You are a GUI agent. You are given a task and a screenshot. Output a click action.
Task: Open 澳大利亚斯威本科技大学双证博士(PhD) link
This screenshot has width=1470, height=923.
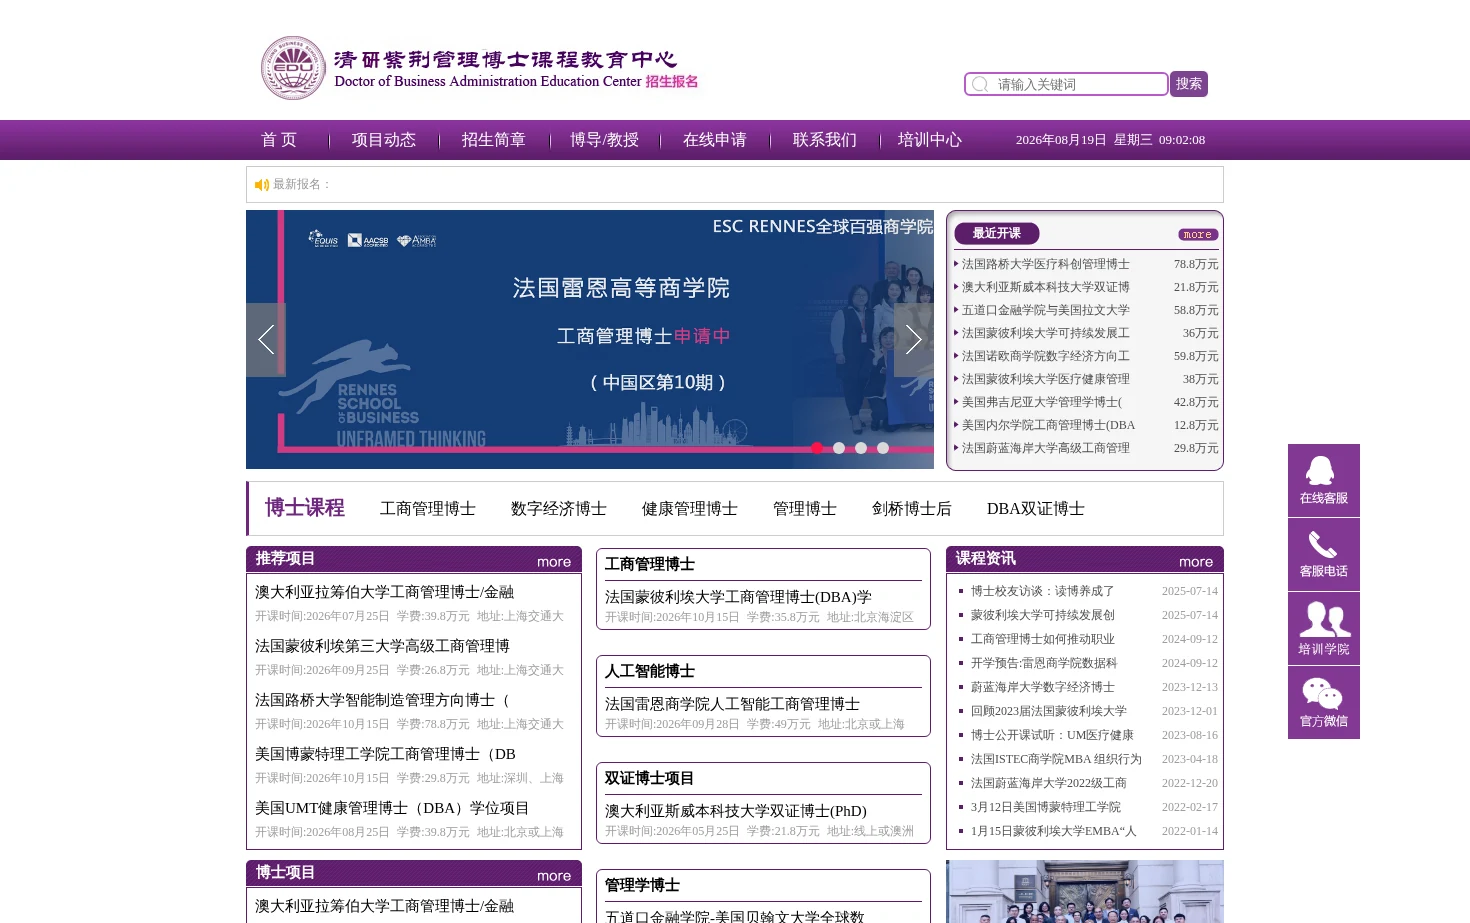[736, 811]
